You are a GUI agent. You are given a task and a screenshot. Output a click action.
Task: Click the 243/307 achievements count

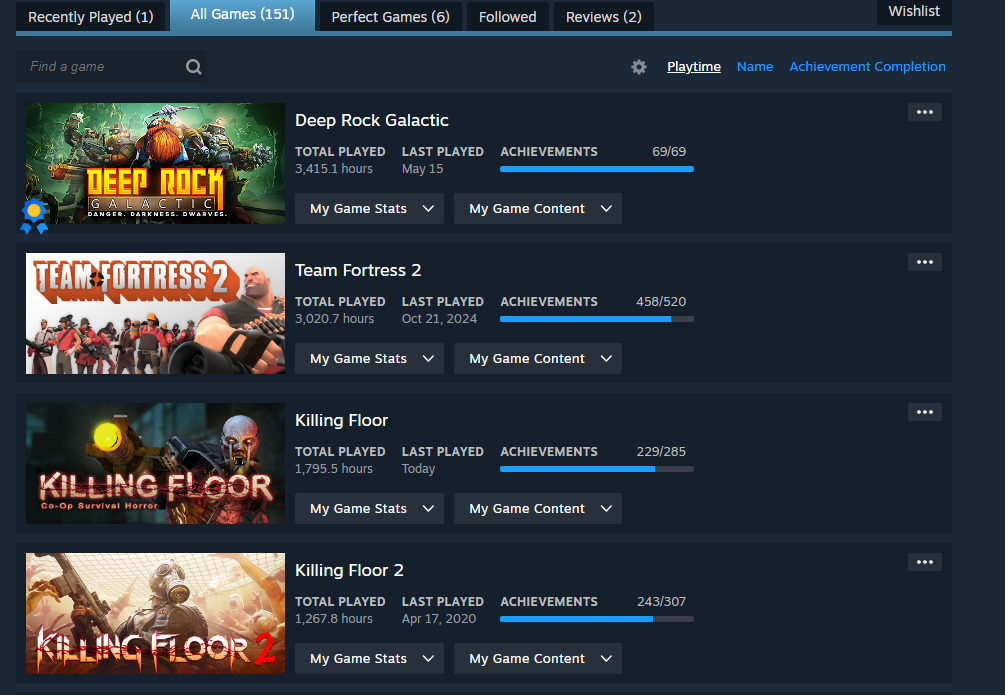[661, 602]
